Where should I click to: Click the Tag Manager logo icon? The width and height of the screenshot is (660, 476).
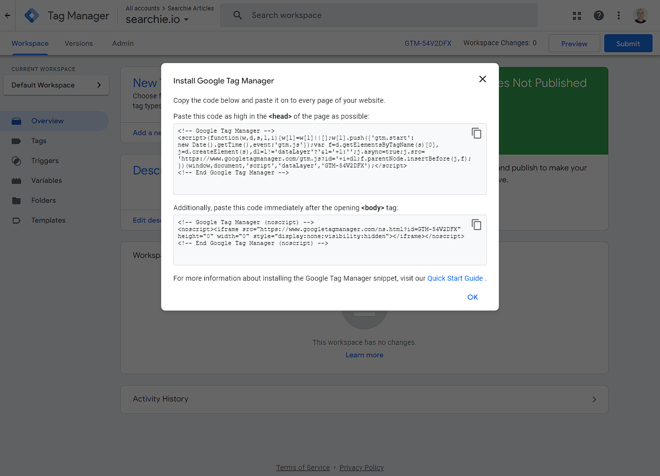[x=32, y=16]
